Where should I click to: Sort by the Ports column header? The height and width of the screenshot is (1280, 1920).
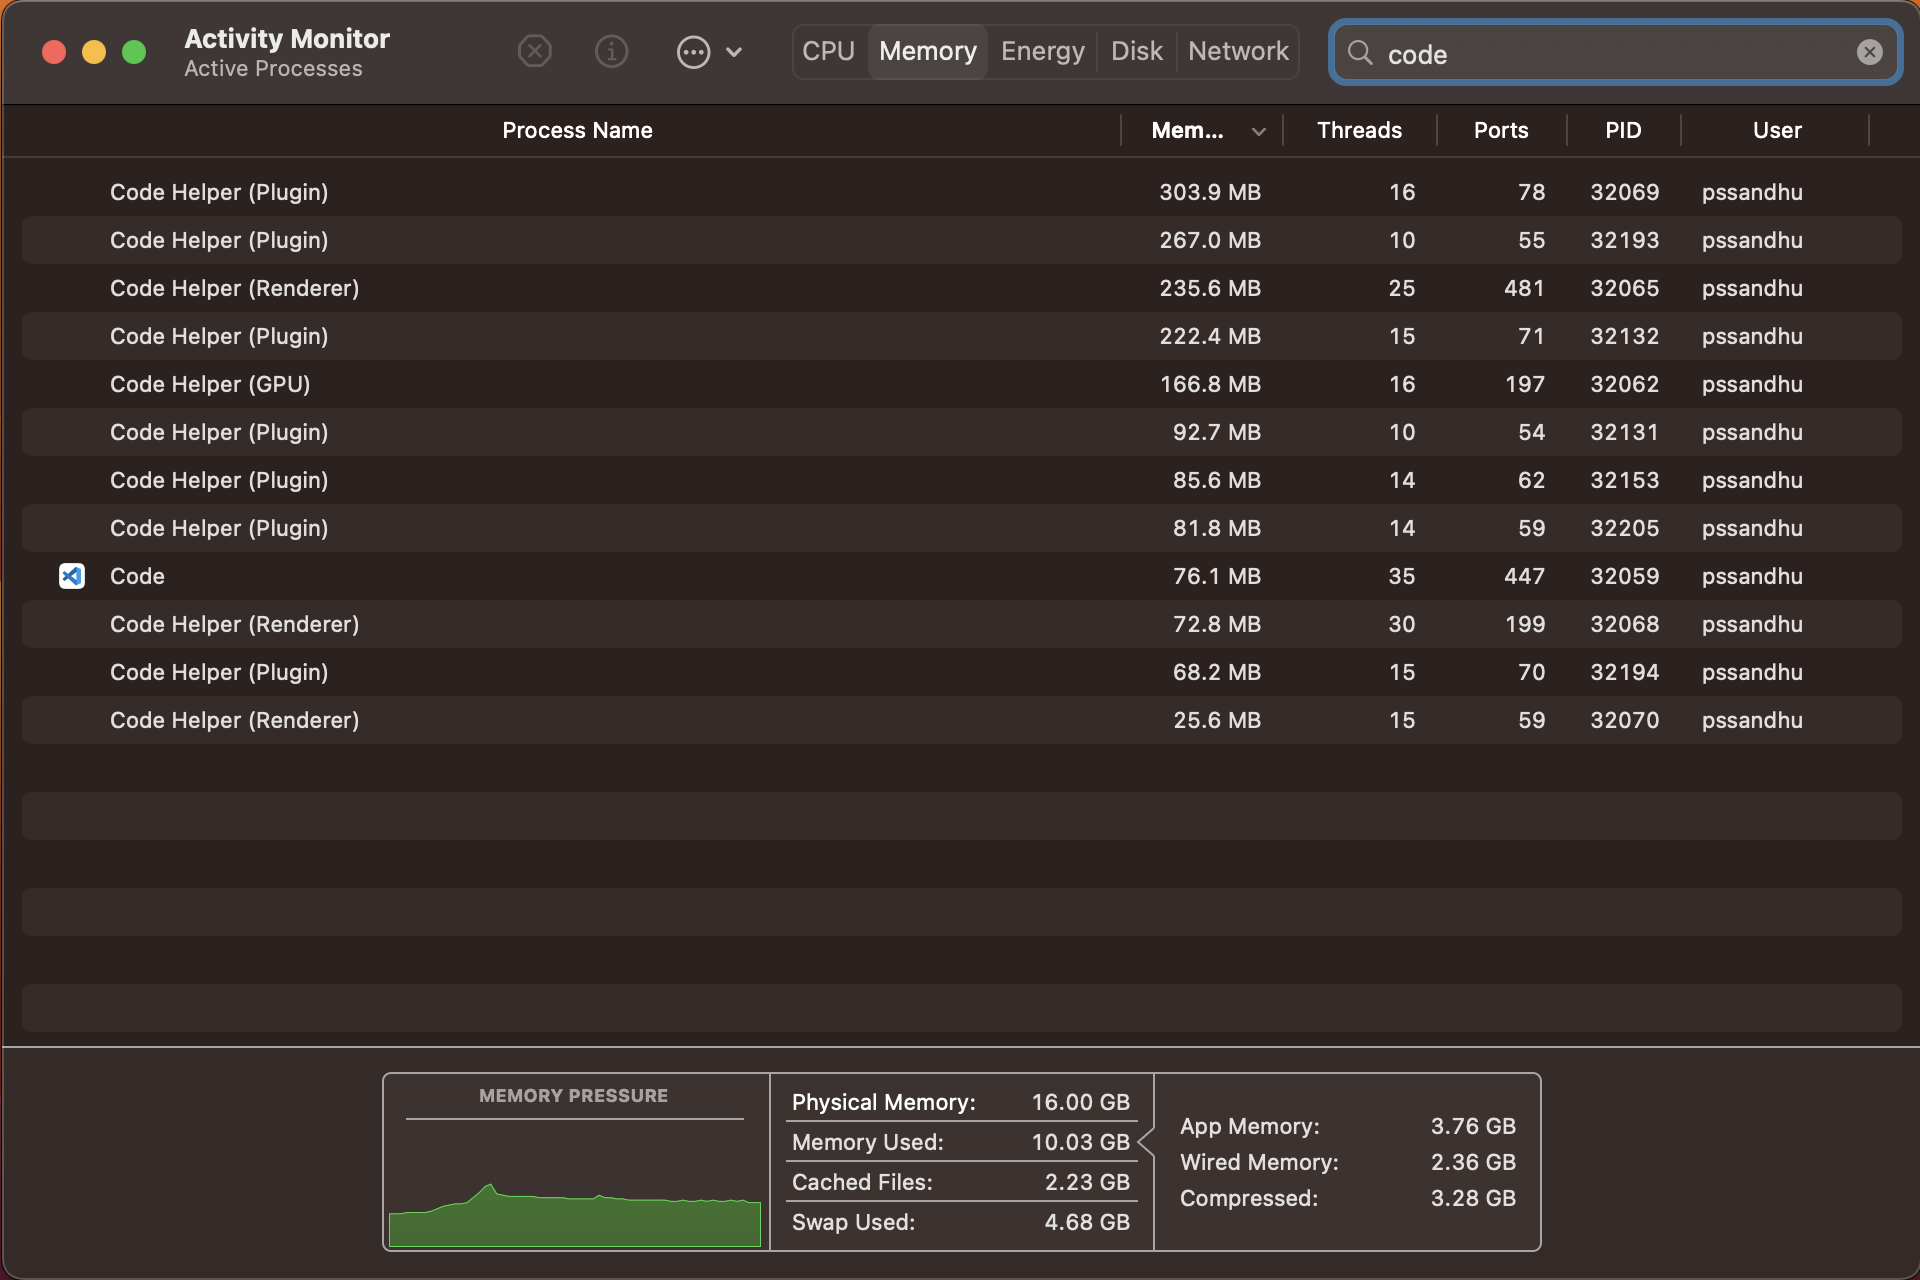click(x=1501, y=130)
